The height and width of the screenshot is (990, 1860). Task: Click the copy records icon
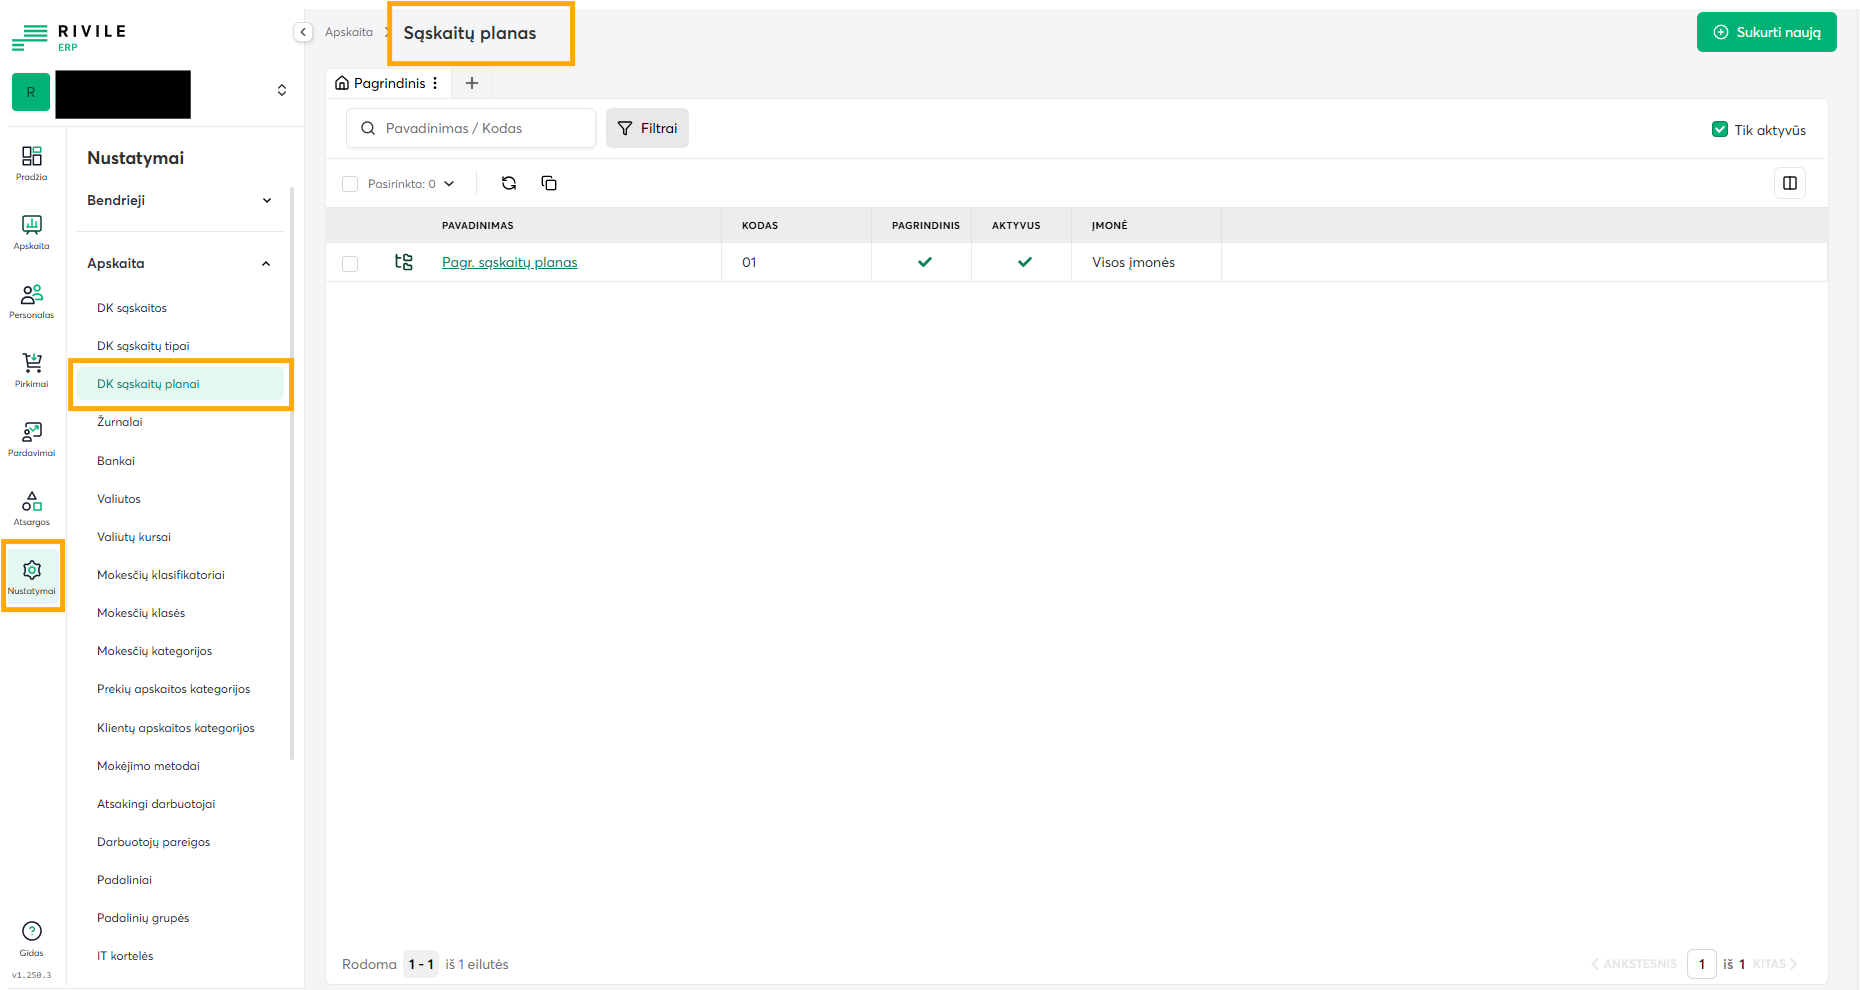point(549,183)
